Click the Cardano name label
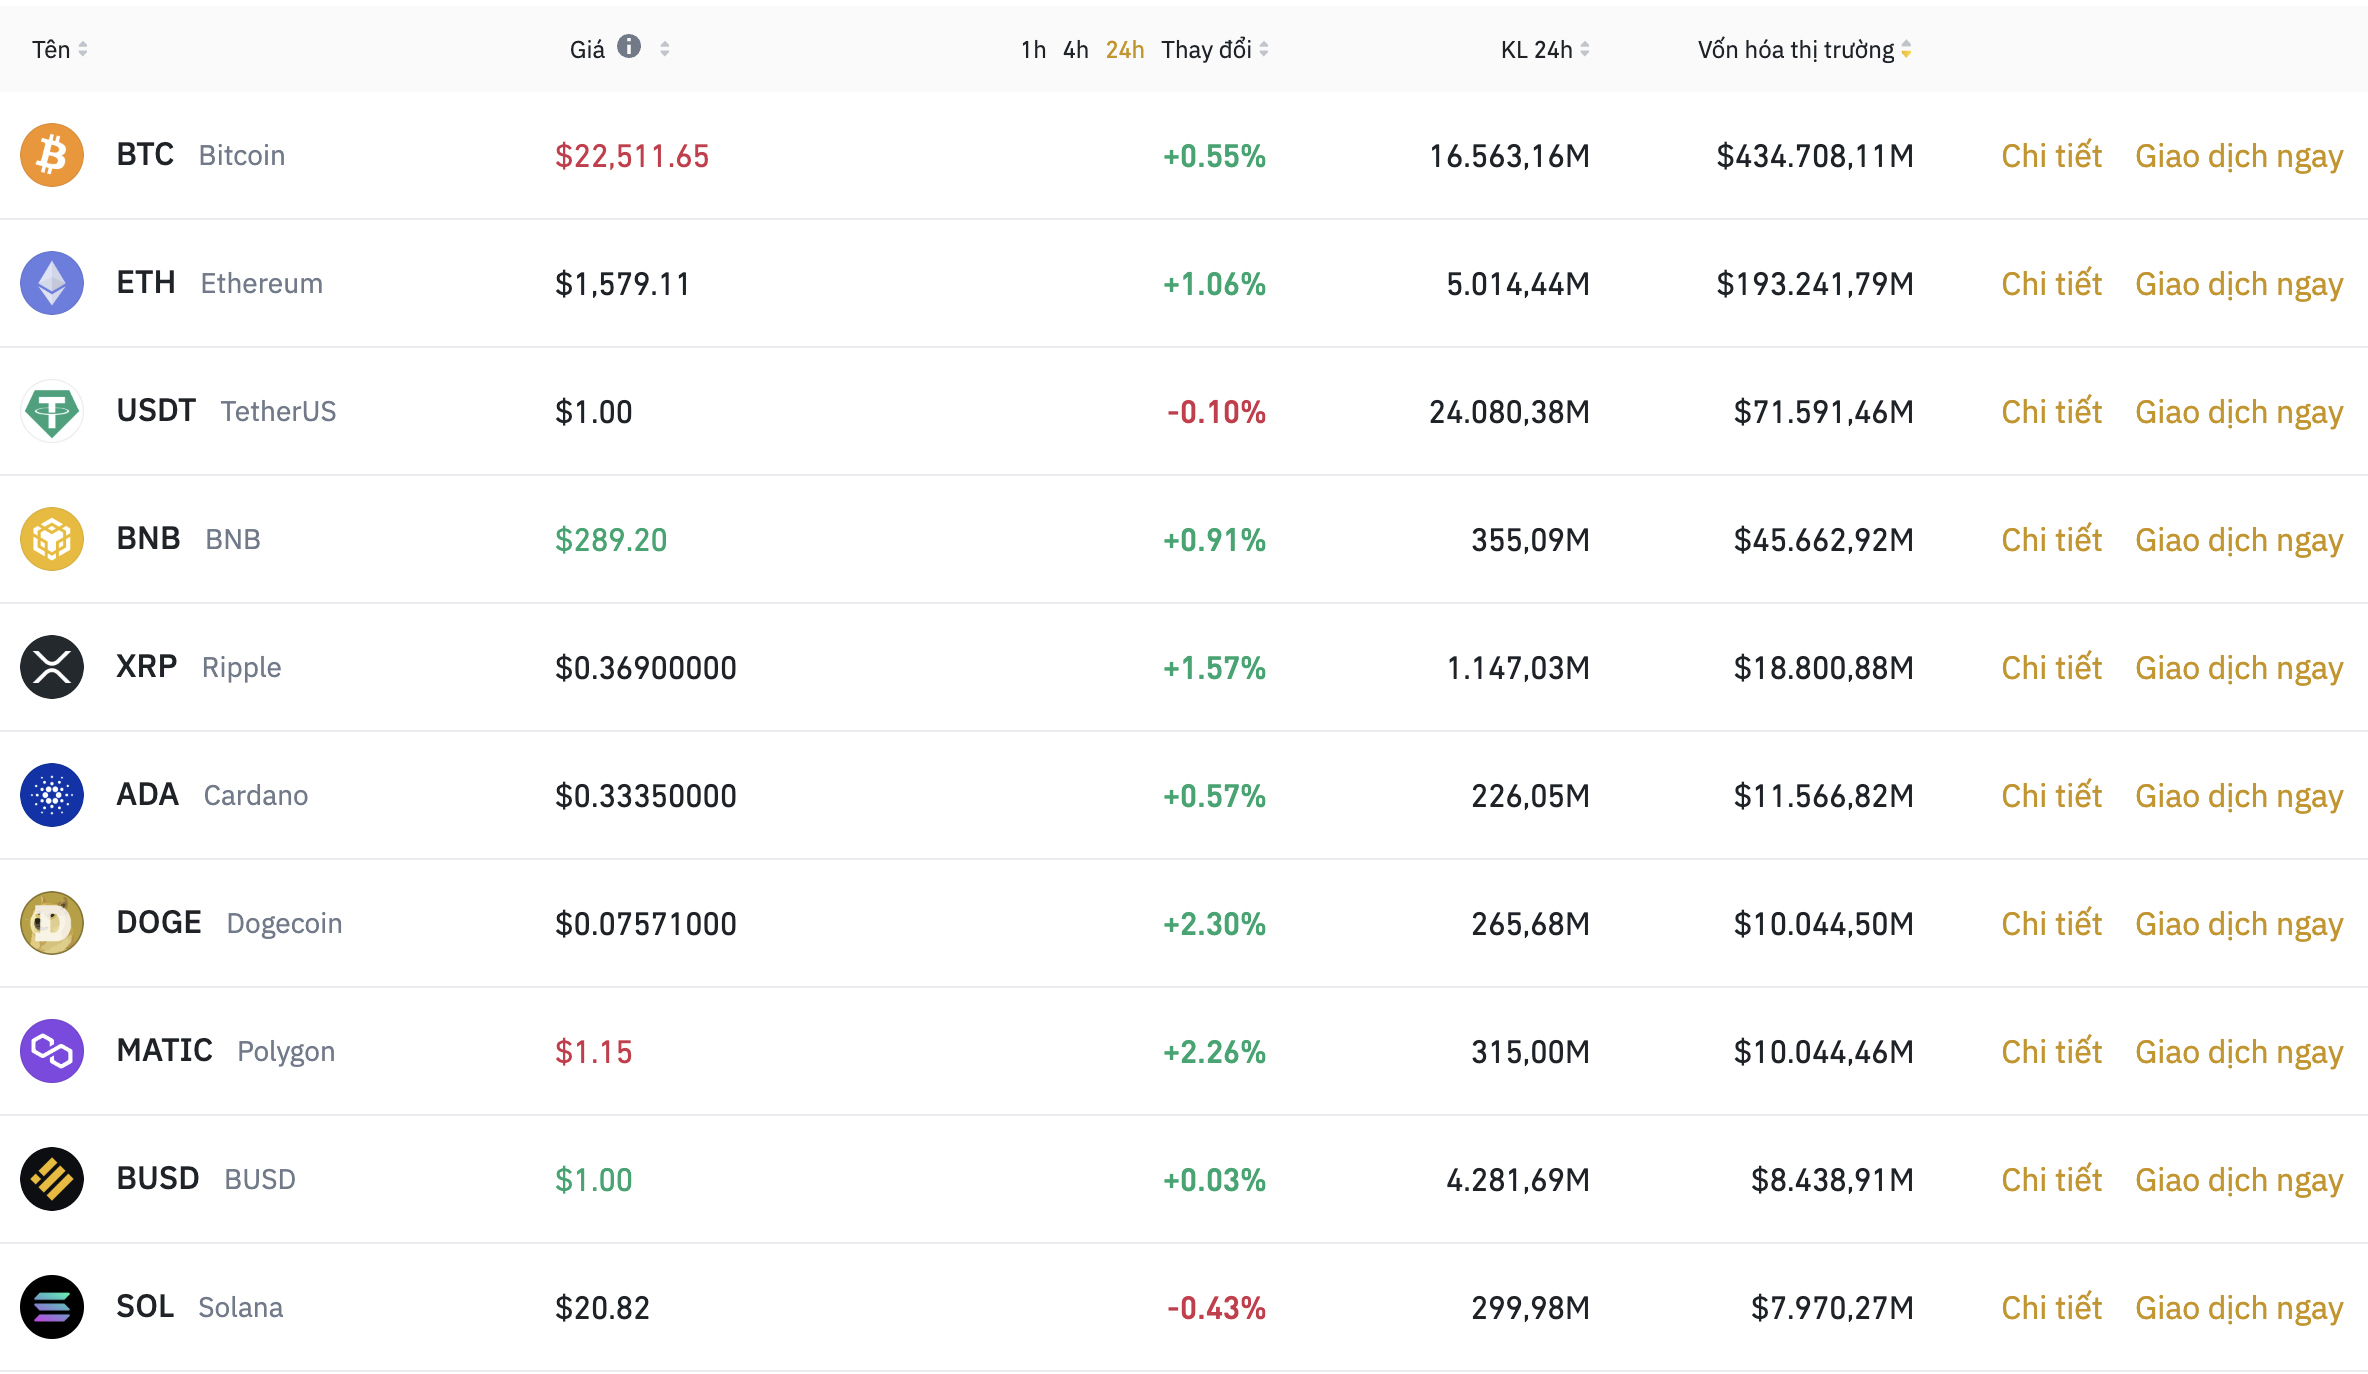 point(256,796)
